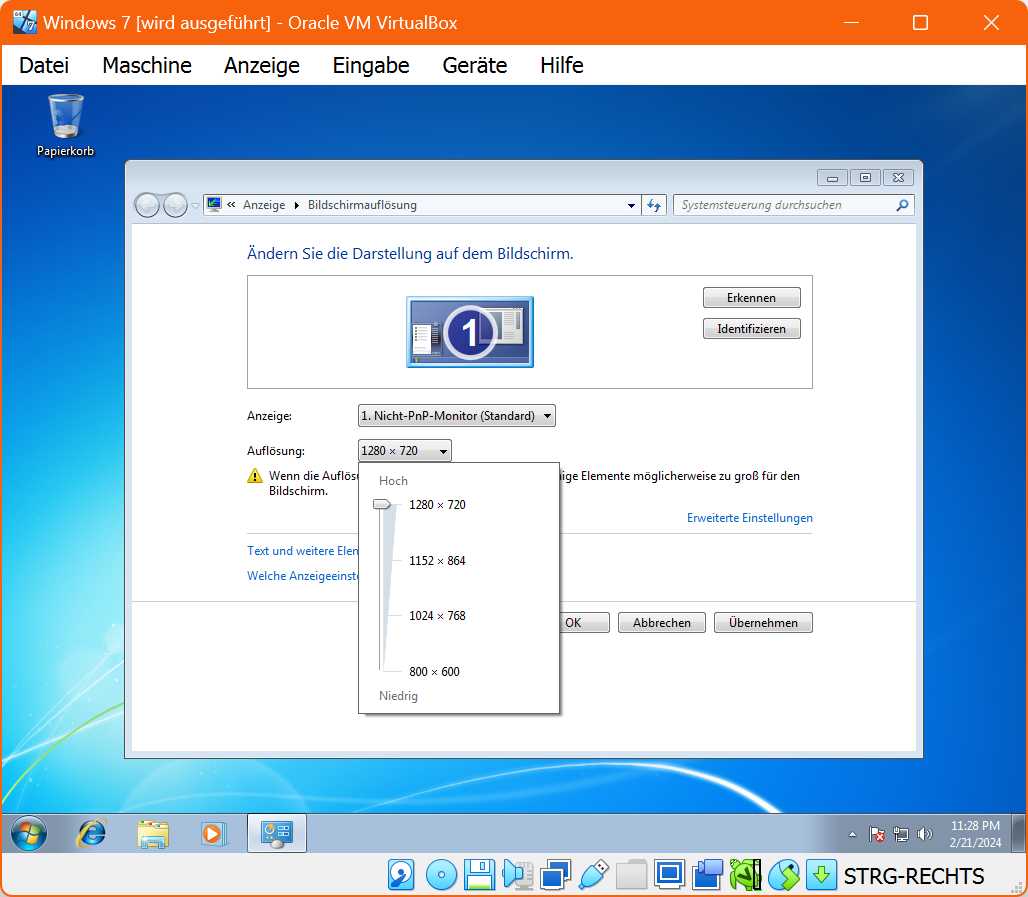Click the Welche Anzeigeeinstellungen link
This screenshot has width=1028, height=897.
303,576
